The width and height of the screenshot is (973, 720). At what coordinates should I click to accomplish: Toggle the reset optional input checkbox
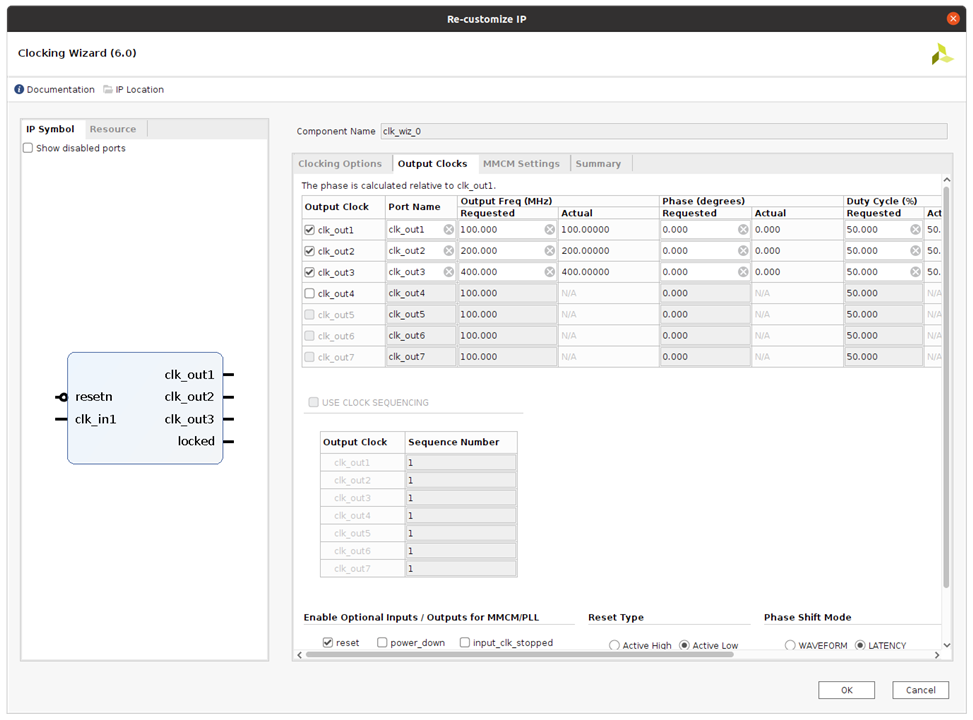tap(328, 642)
